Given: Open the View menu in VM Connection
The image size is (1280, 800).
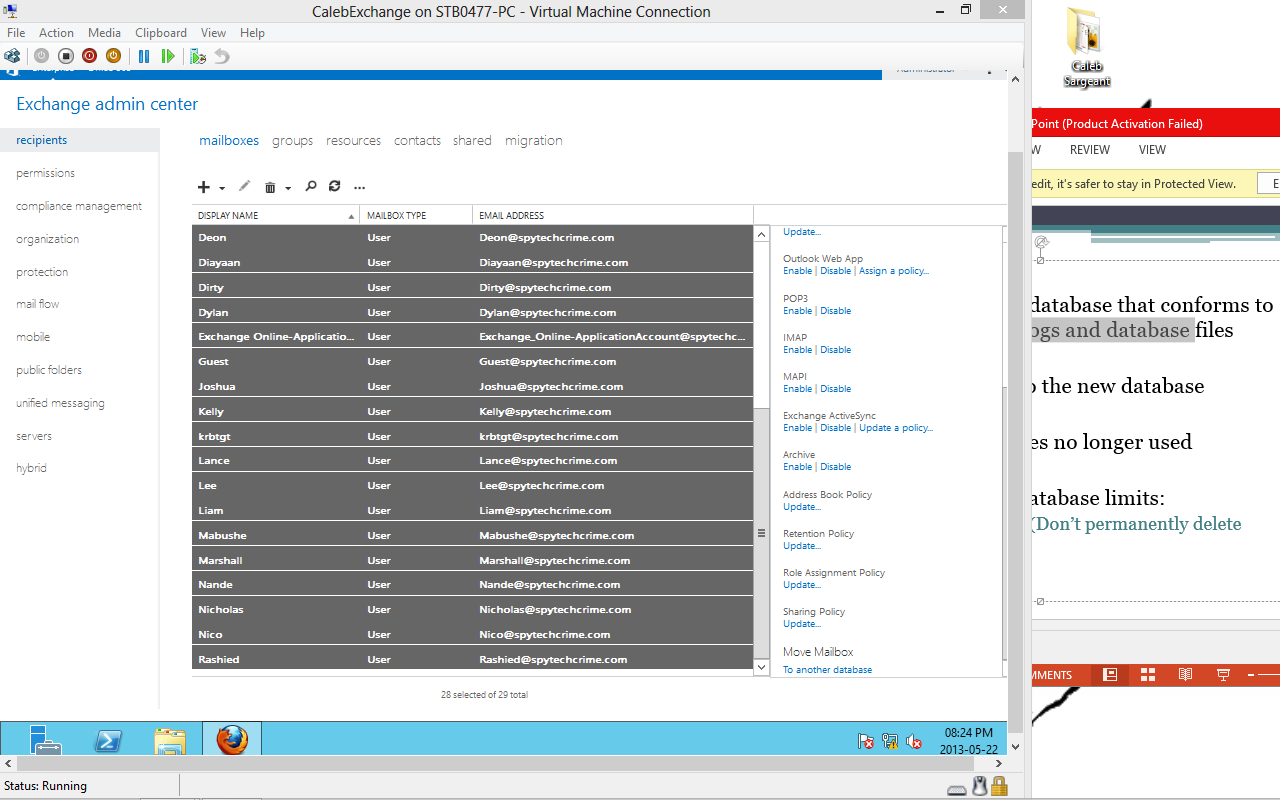Looking at the screenshot, I should click(x=213, y=33).
